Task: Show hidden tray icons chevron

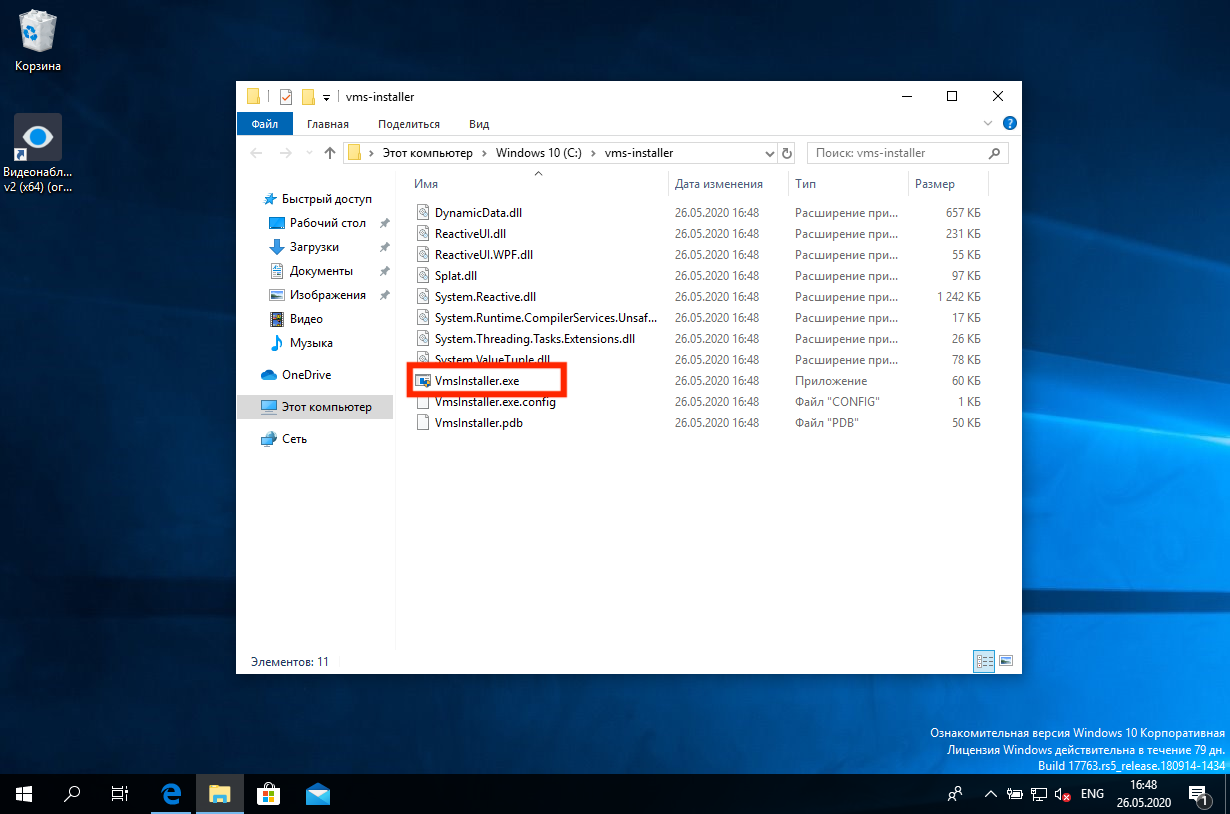Action: point(990,794)
